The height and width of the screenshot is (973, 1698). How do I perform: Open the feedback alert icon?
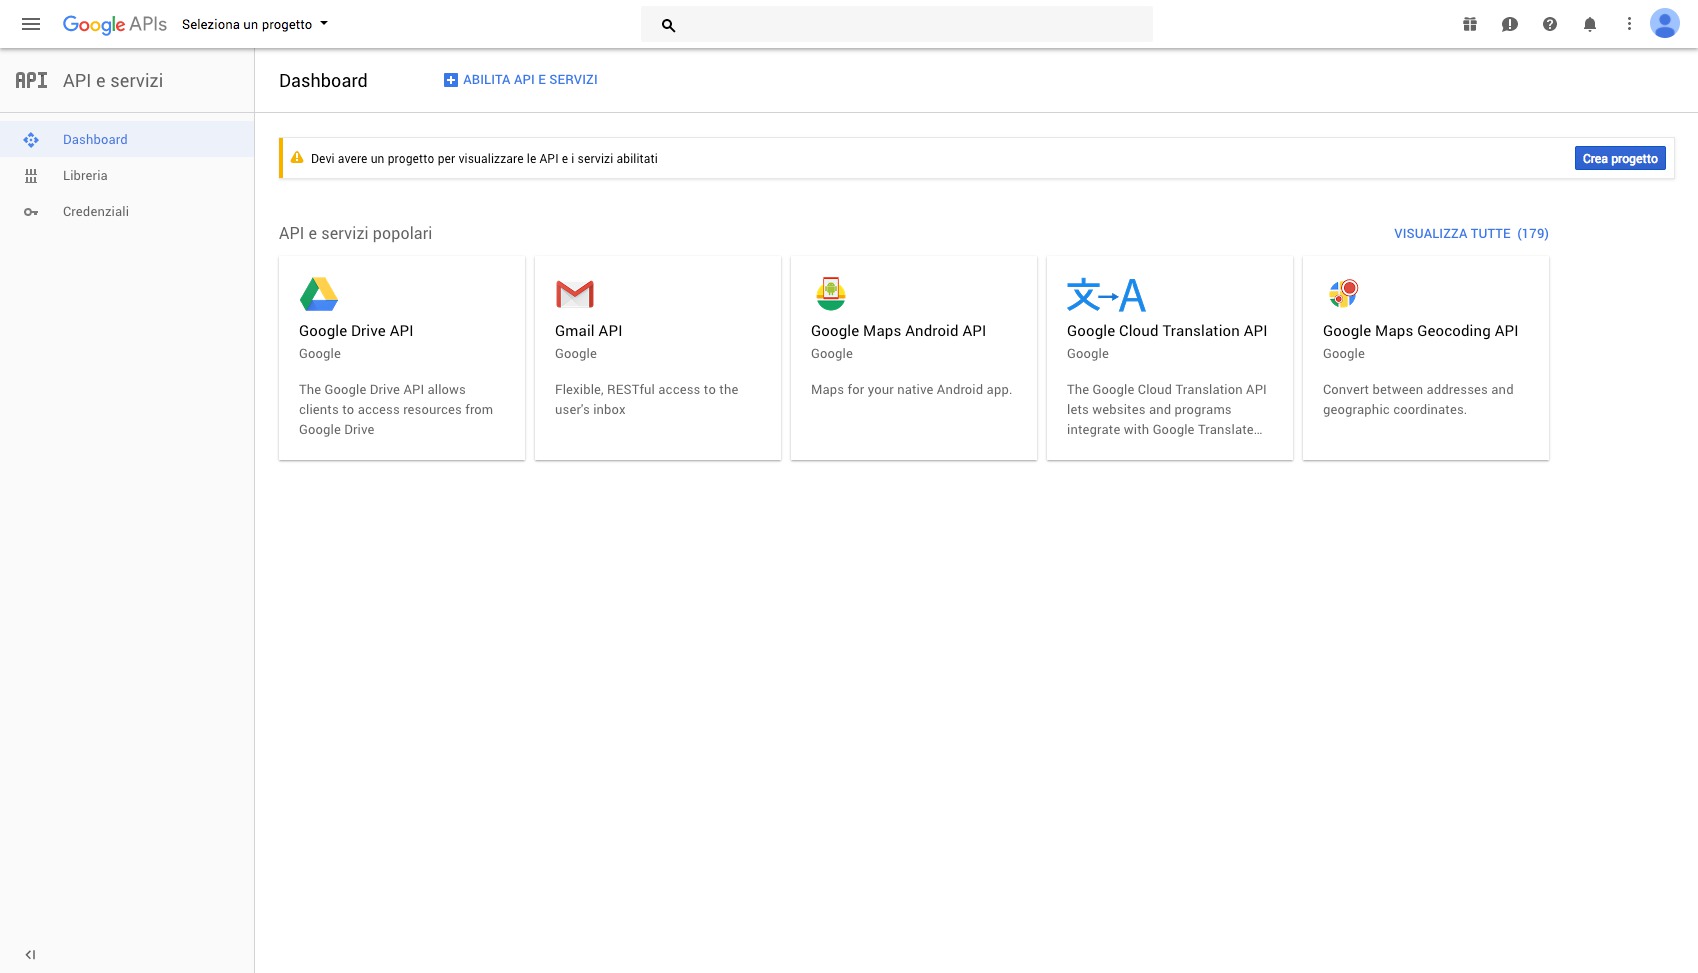click(x=1510, y=24)
